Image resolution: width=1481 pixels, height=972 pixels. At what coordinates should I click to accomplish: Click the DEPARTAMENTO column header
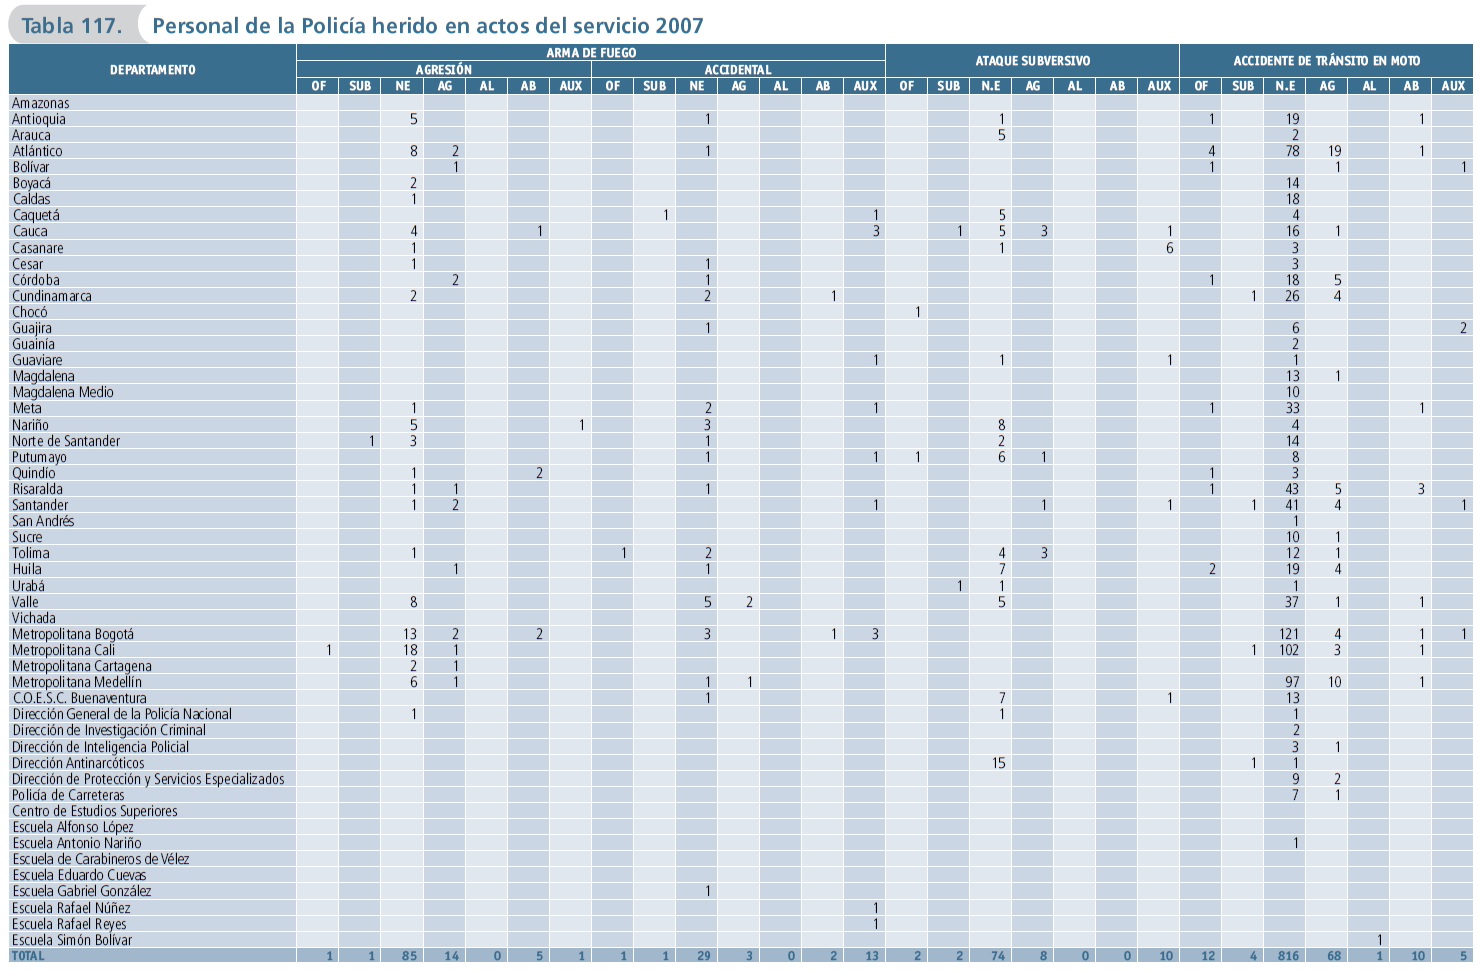pyautogui.click(x=152, y=70)
